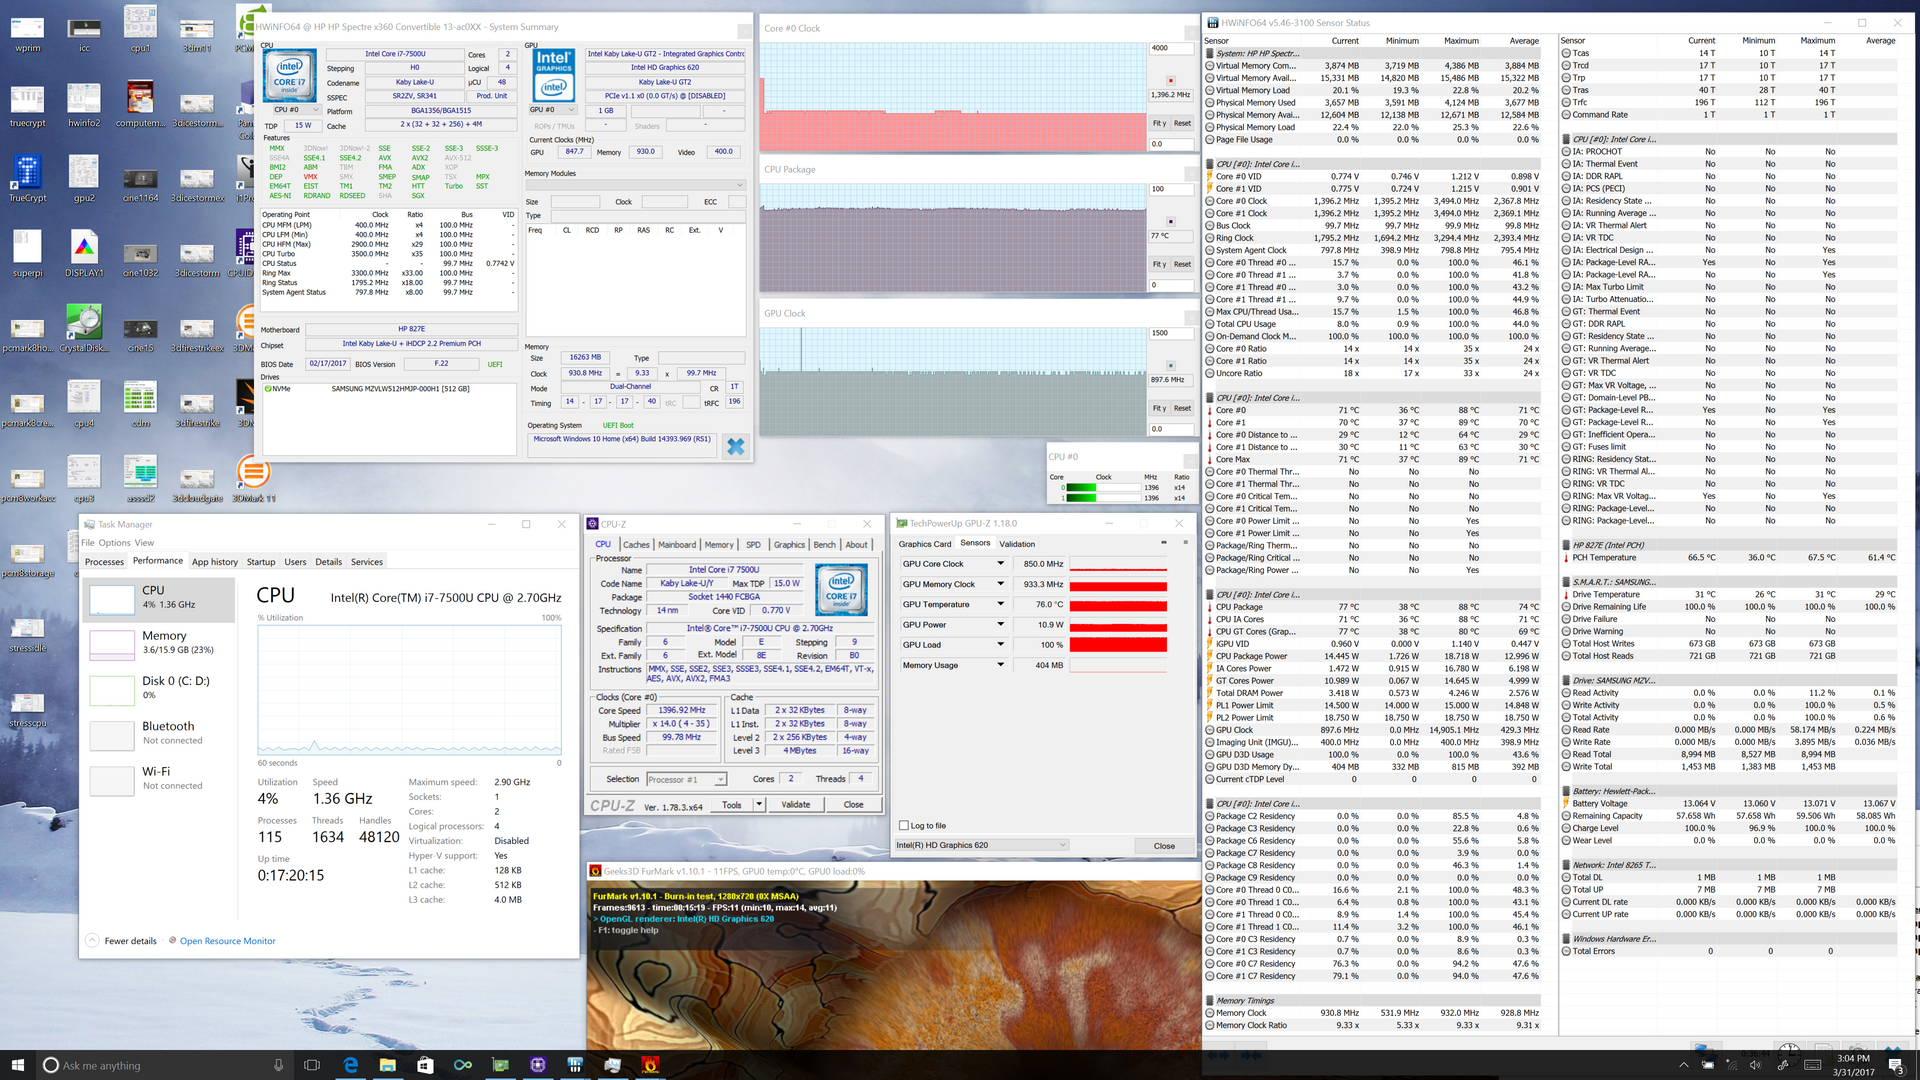Open the Task Manager Processes tab
Image resolution: width=1920 pixels, height=1080 pixels.
click(x=105, y=562)
